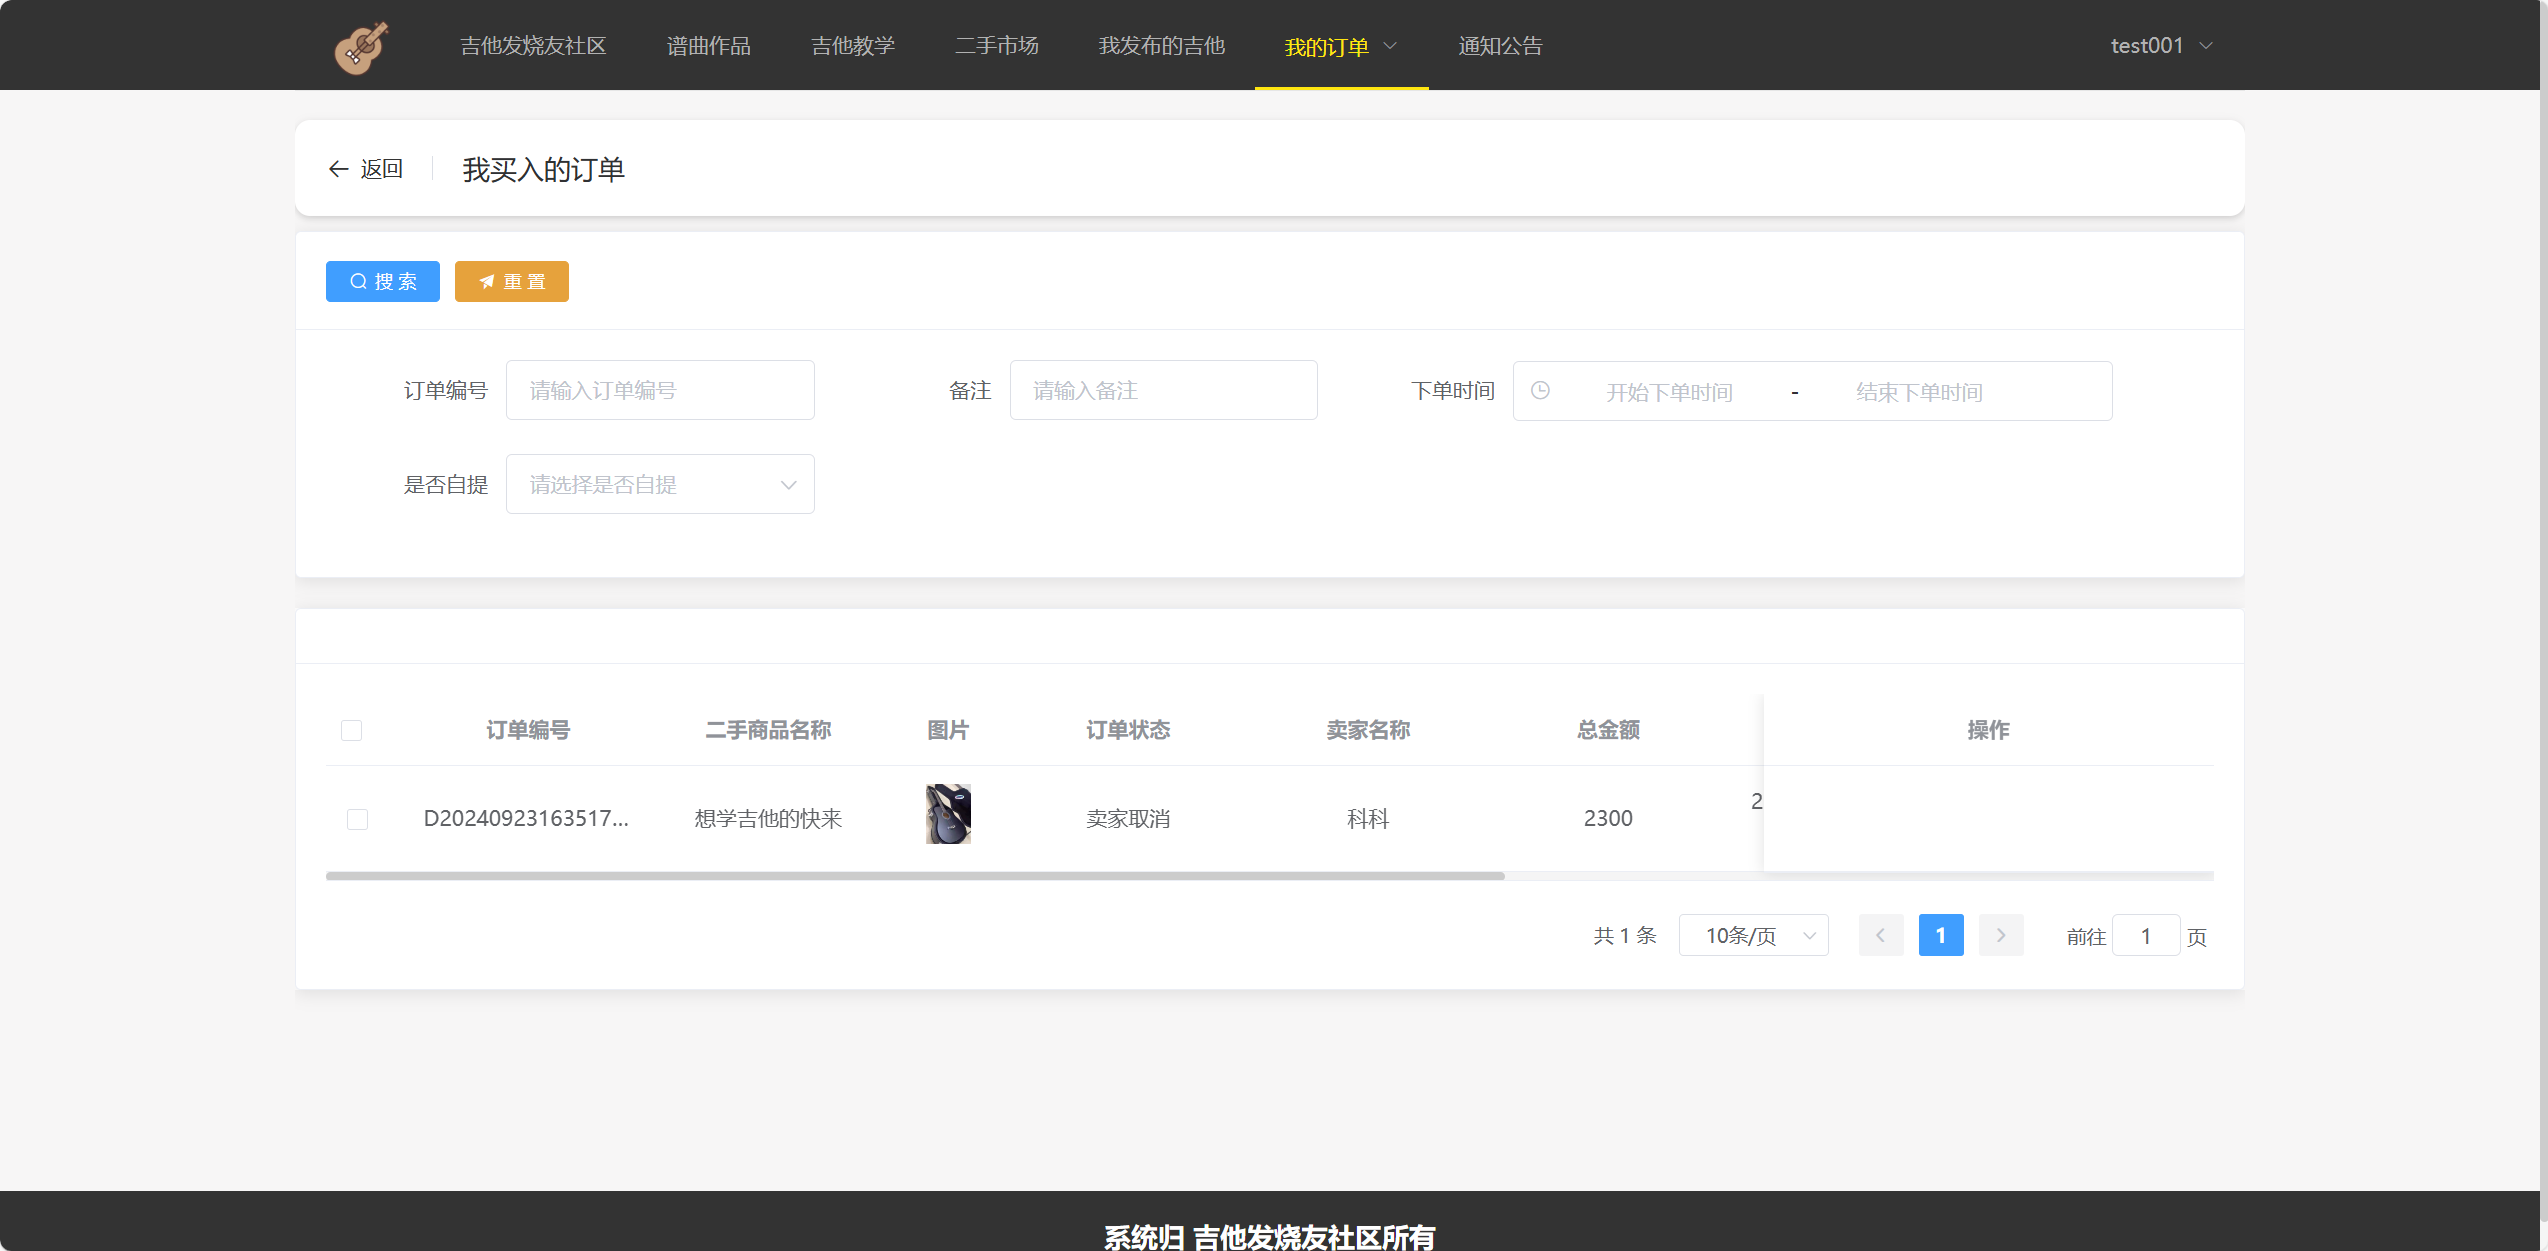The height and width of the screenshot is (1251, 2548).
Task: Click the horizontal table scrollbar
Action: [x=915, y=876]
